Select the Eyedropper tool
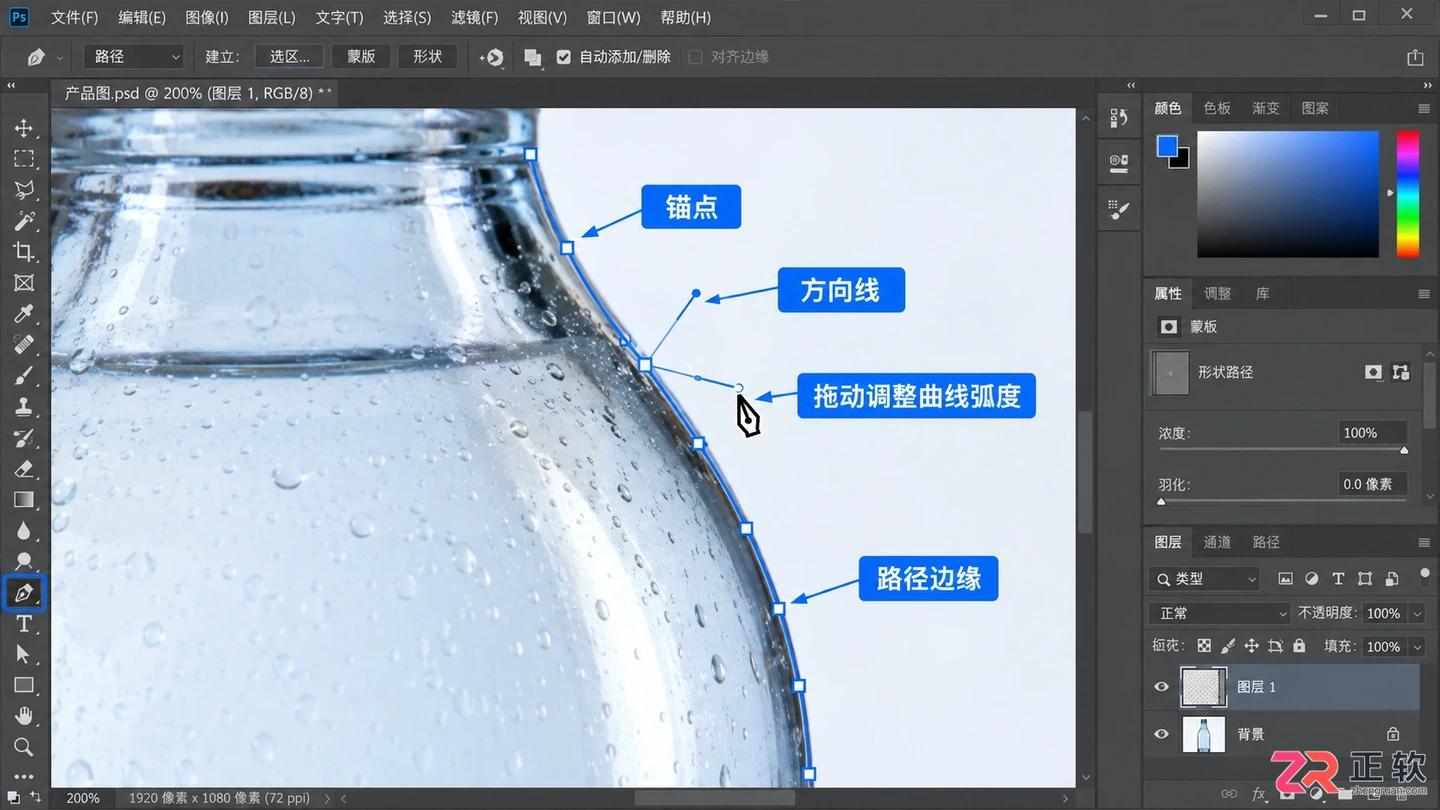The height and width of the screenshot is (810, 1440). tap(24, 314)
